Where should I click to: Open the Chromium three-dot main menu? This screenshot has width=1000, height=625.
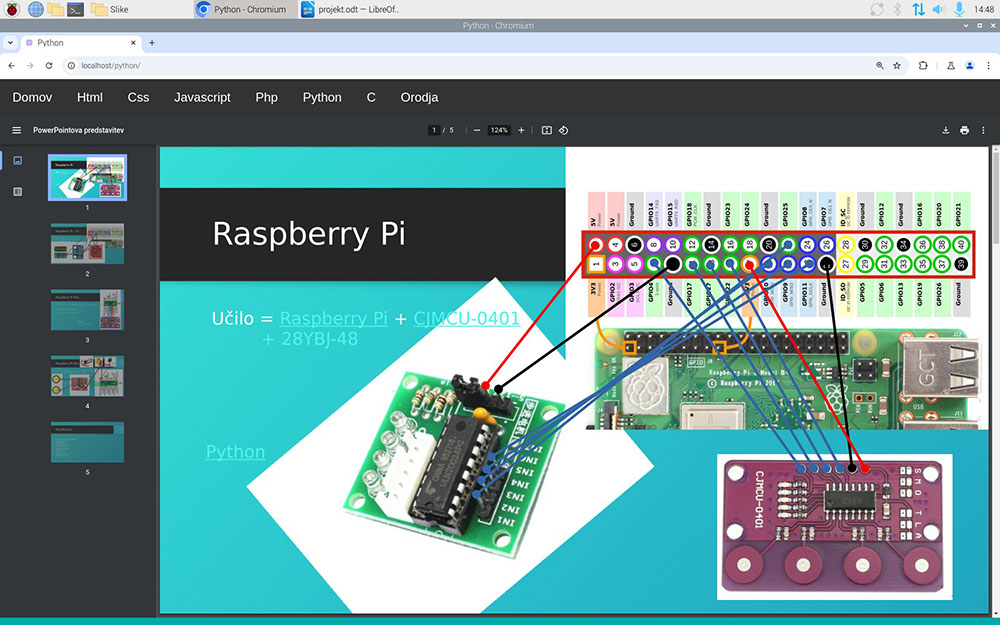click(989, 66)
